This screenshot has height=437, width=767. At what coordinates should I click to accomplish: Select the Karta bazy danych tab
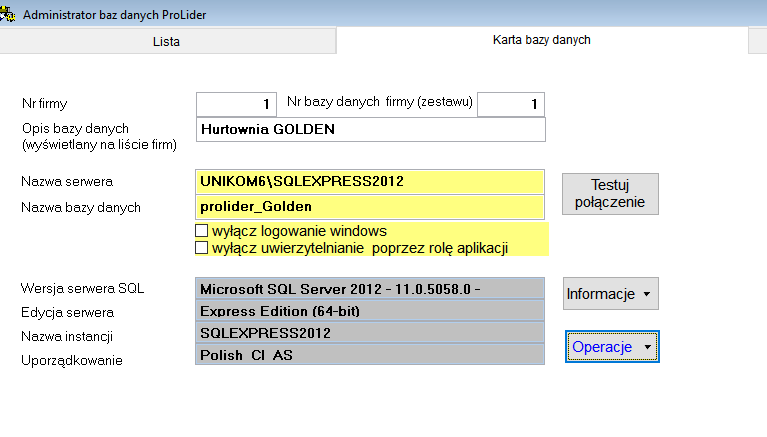(542, 40)
